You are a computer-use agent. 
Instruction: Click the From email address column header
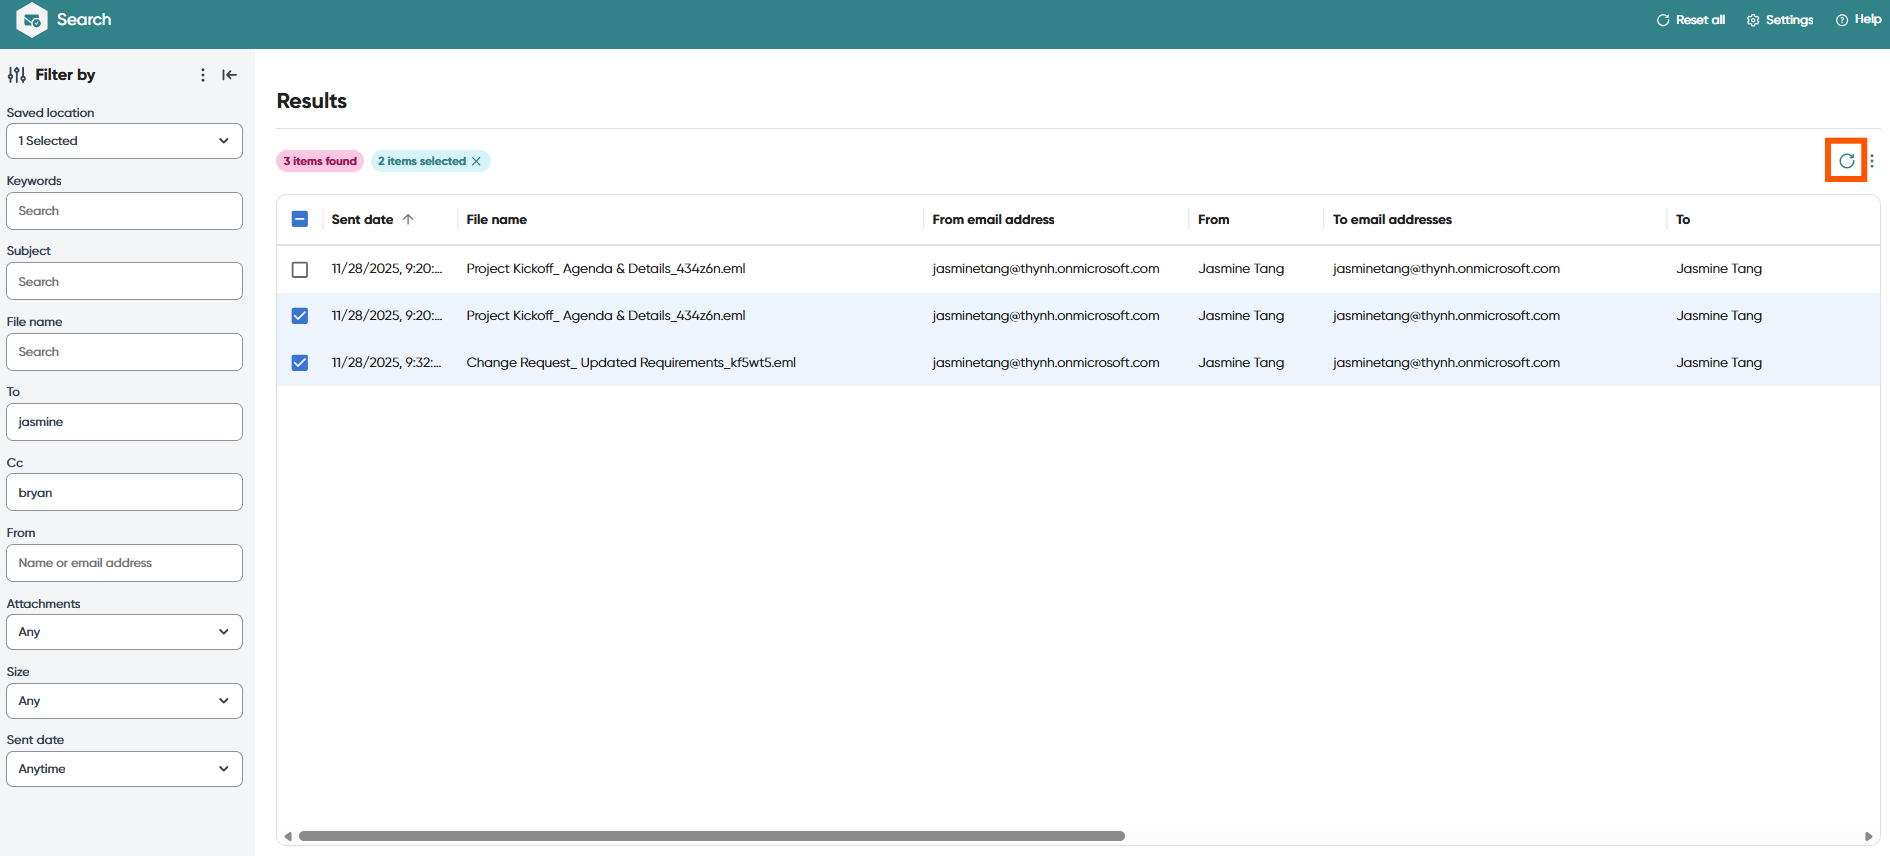993,220
